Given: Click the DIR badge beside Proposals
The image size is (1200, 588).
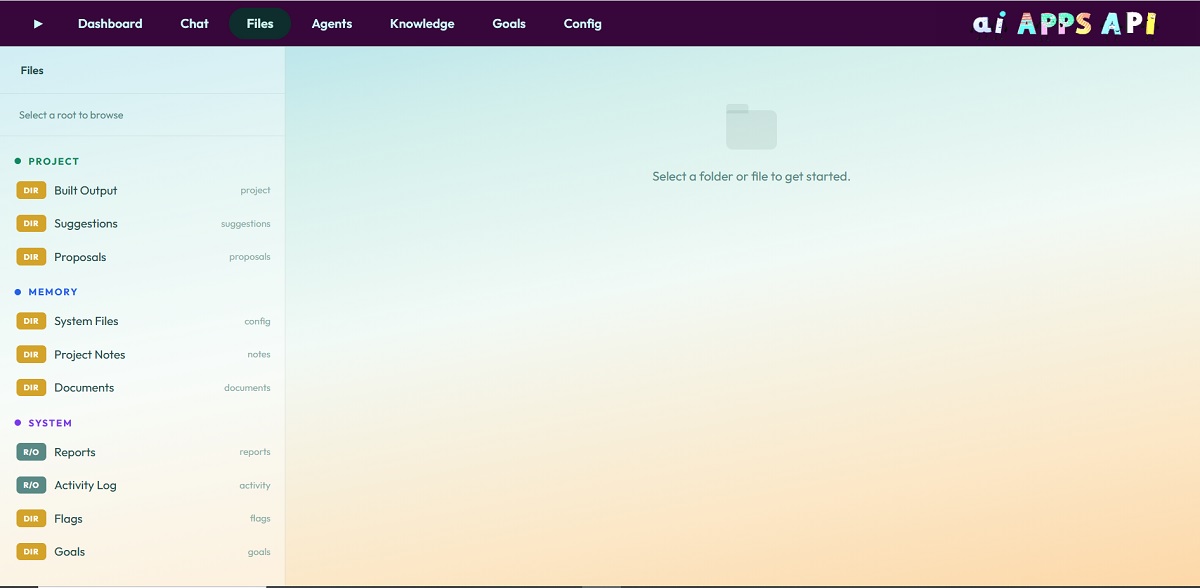Looking at the screenshot, I should (31, 257).
